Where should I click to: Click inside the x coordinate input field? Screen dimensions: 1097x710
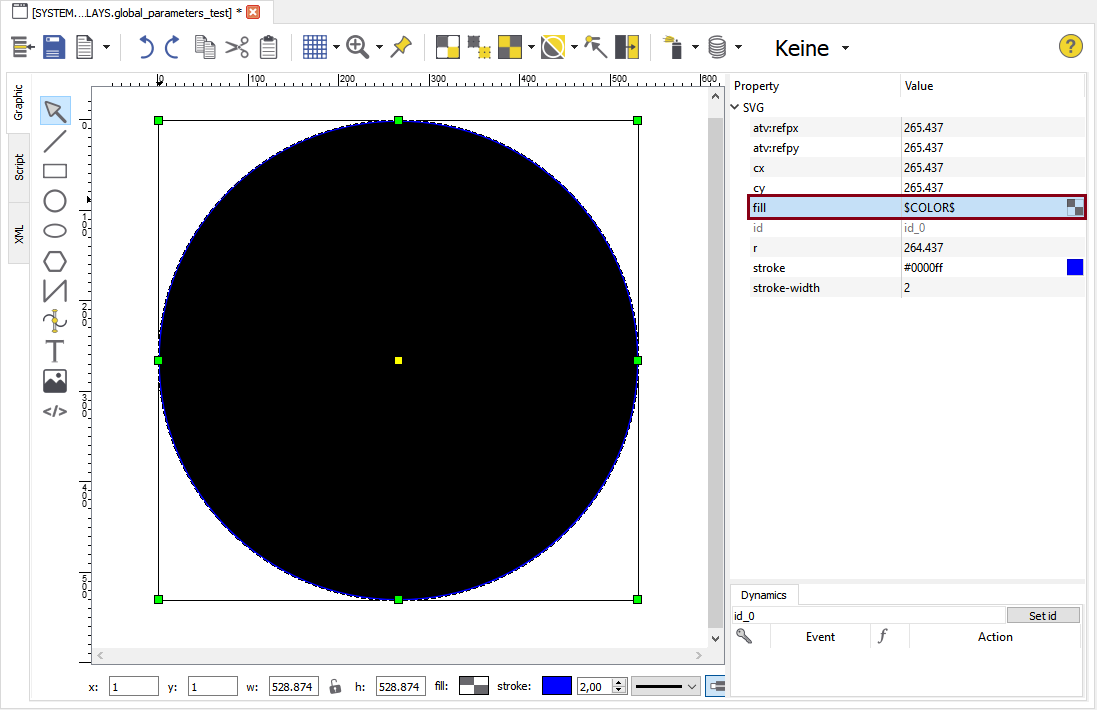(x=132, y=686)
